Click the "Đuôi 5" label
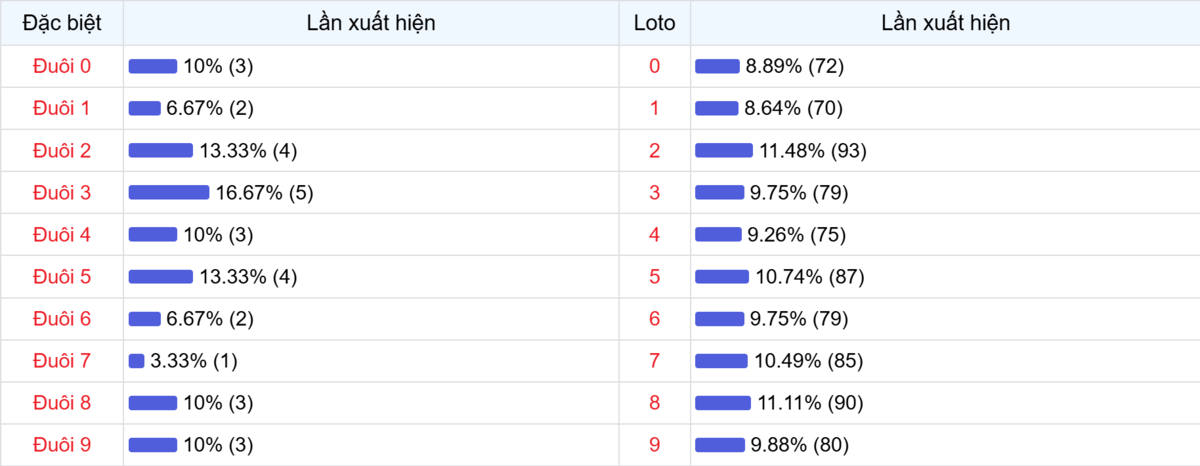The width and height of the screenshot is (1200, 466). pos(62,277)
